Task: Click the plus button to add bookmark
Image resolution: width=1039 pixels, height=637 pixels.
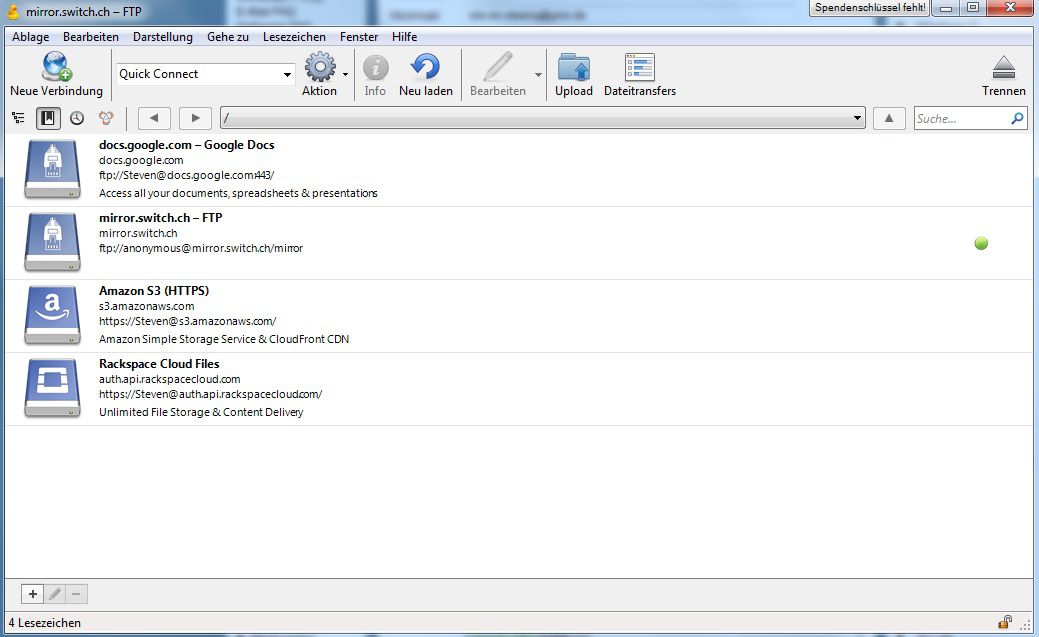Action: pyautogui.click(x=32, y=594)
